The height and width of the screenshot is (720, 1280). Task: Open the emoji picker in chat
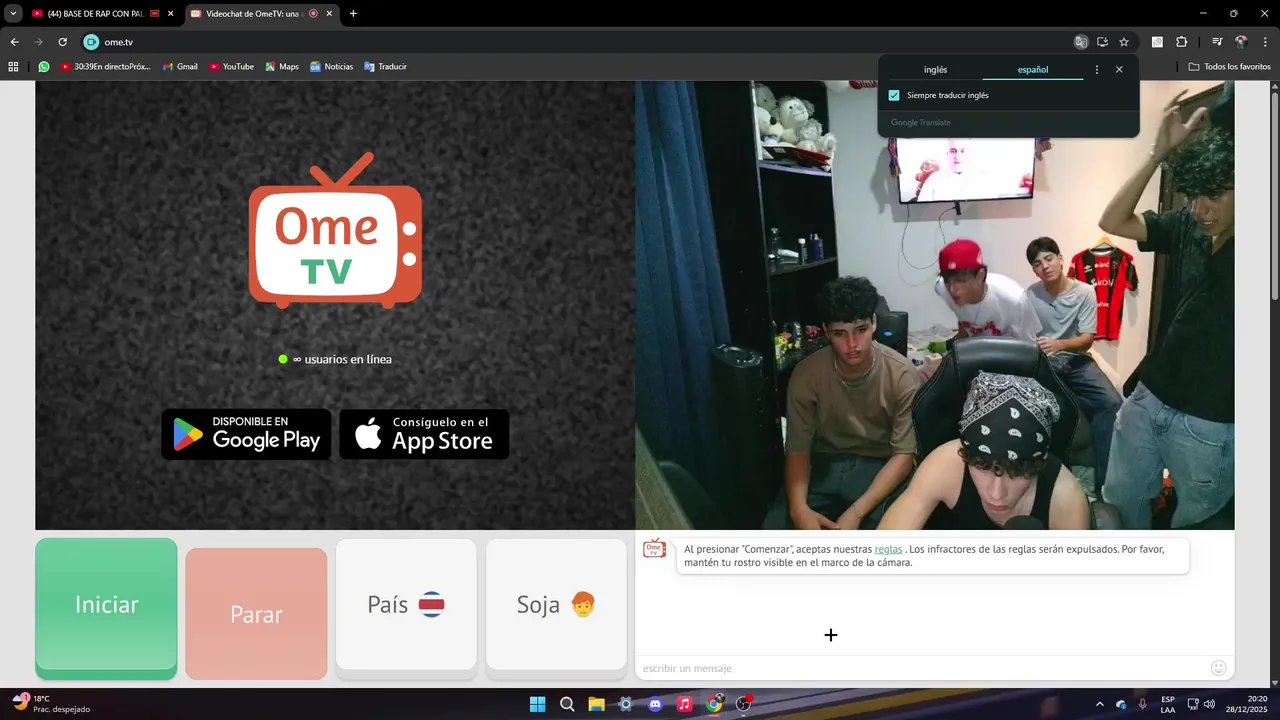pos(1218,668)
